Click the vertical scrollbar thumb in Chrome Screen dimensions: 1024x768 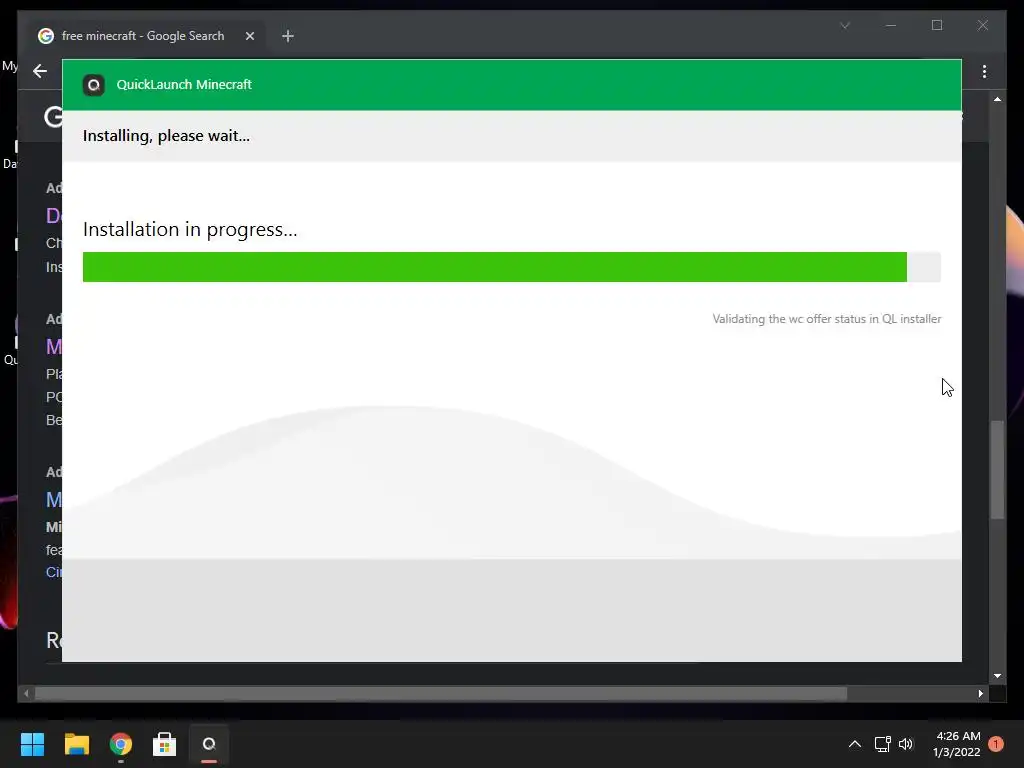click(x=997, y=470)
